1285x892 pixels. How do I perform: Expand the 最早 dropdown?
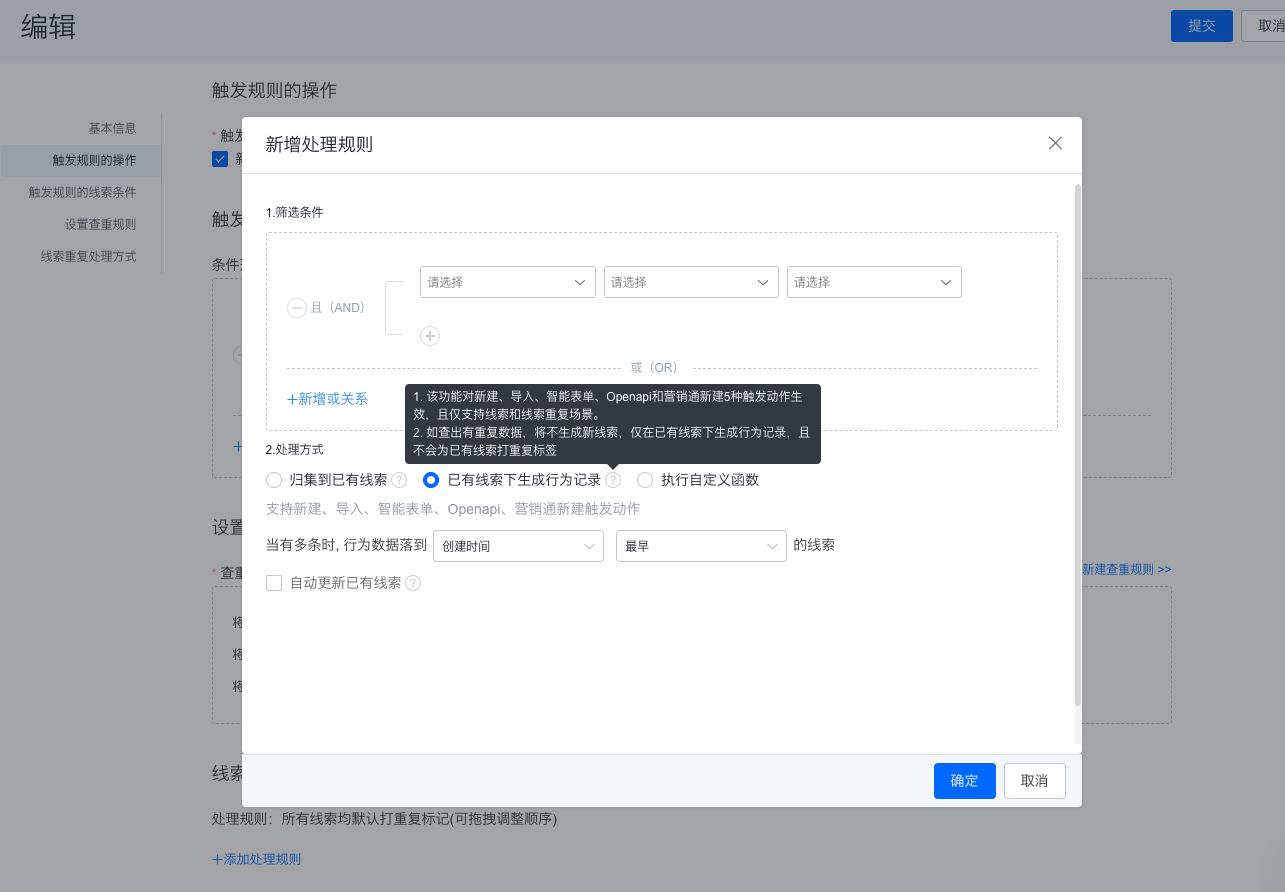(700, 546)
